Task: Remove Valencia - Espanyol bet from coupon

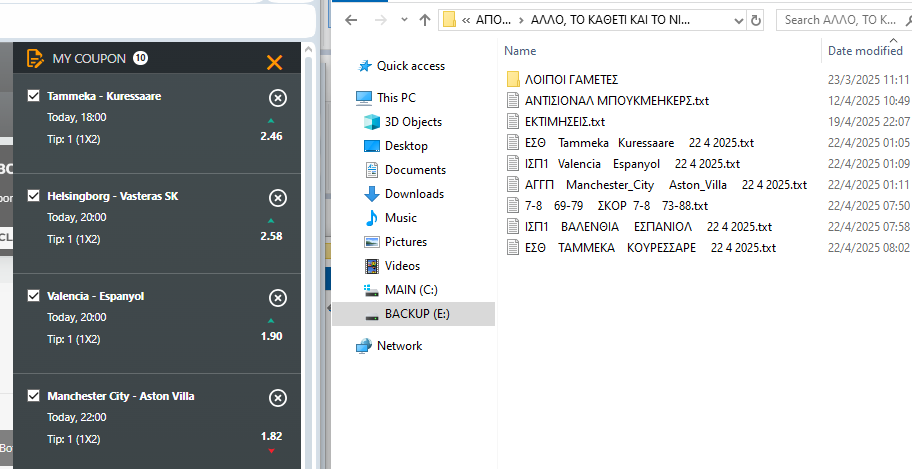Action: coord(278,297)
